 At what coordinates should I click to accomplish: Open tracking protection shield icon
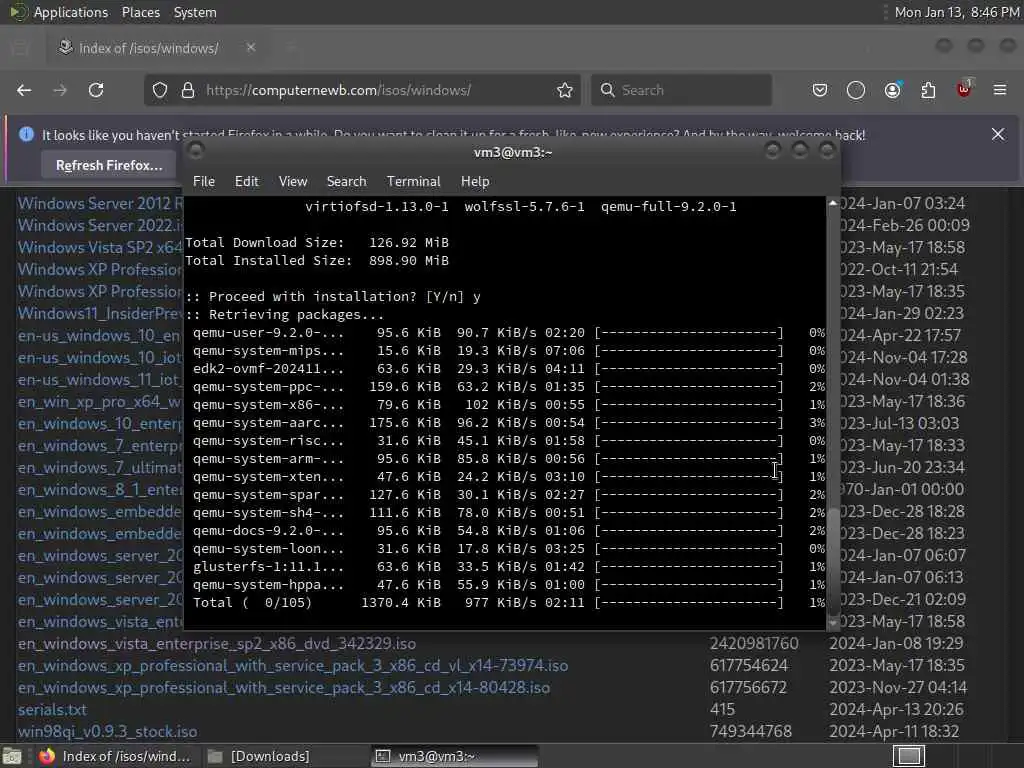[160, 90]
